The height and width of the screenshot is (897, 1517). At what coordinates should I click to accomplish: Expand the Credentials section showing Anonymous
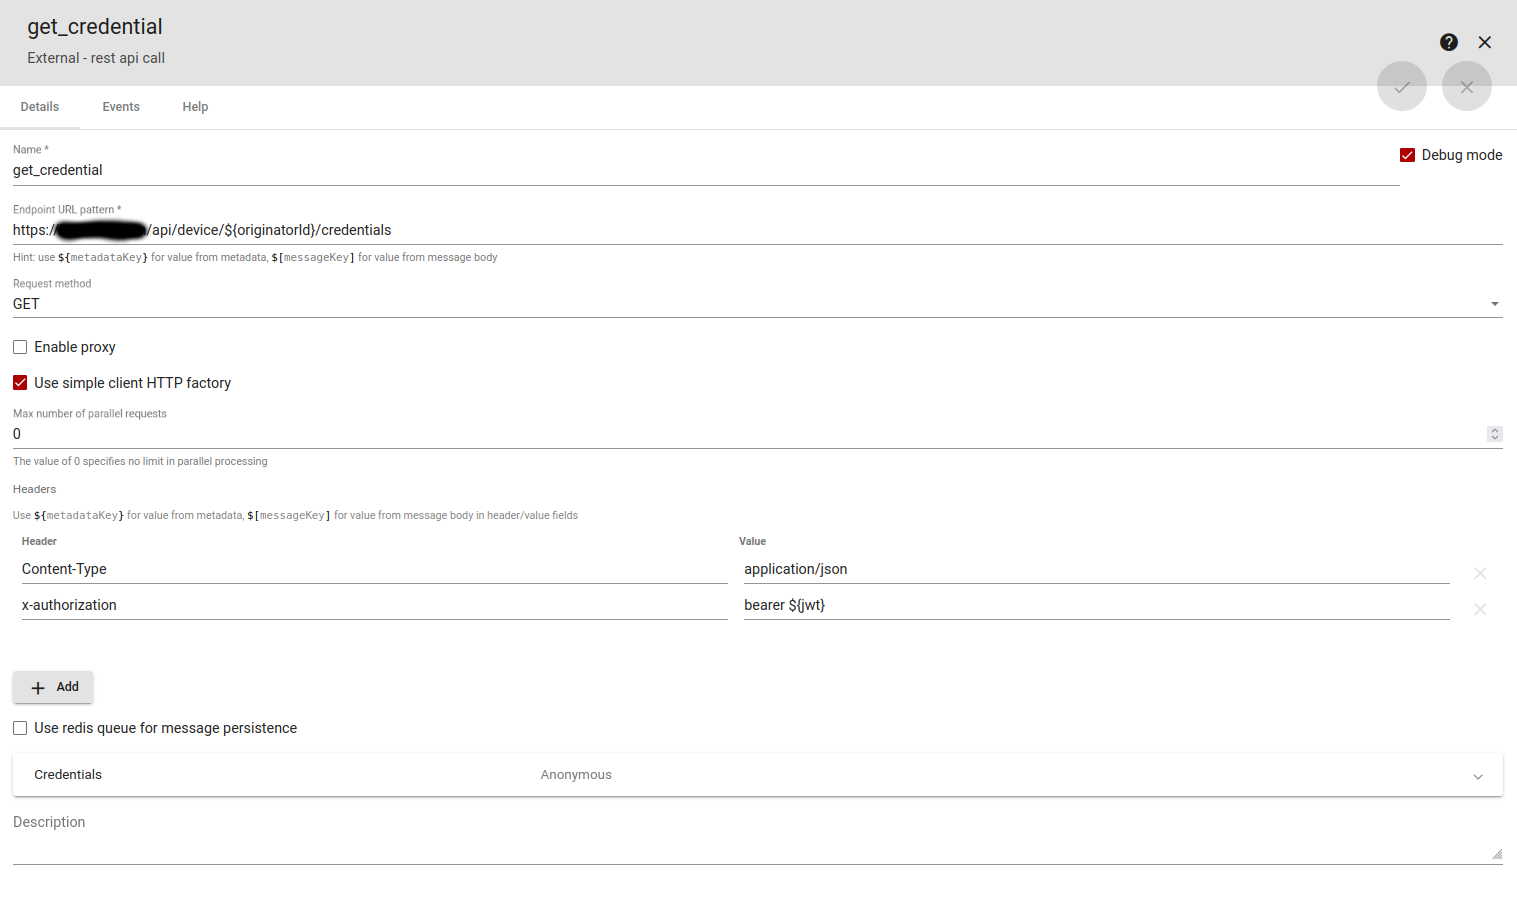coord(1478,774)
